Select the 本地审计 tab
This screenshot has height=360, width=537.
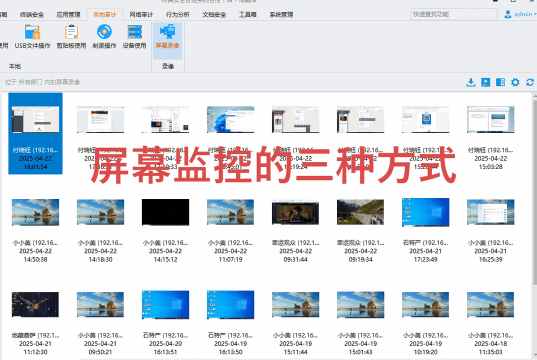click(104, 14)
